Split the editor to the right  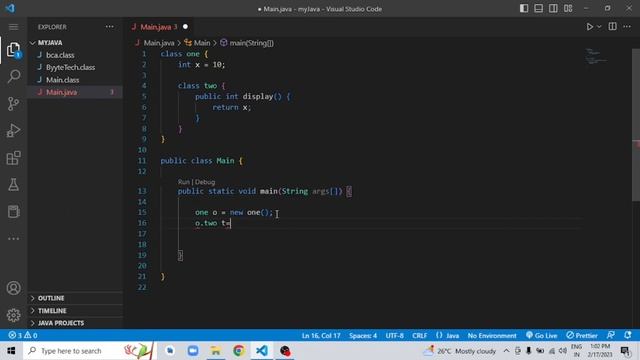click(x=612, y=27)
